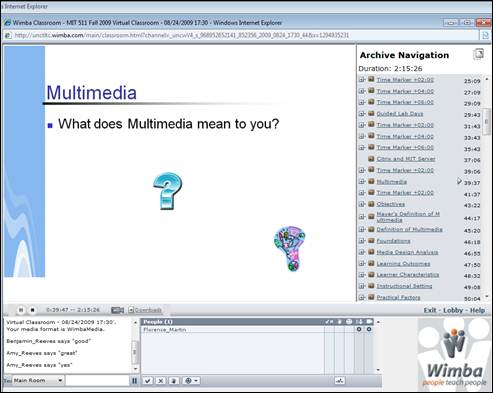Stop the archive playback

point(32,310)
